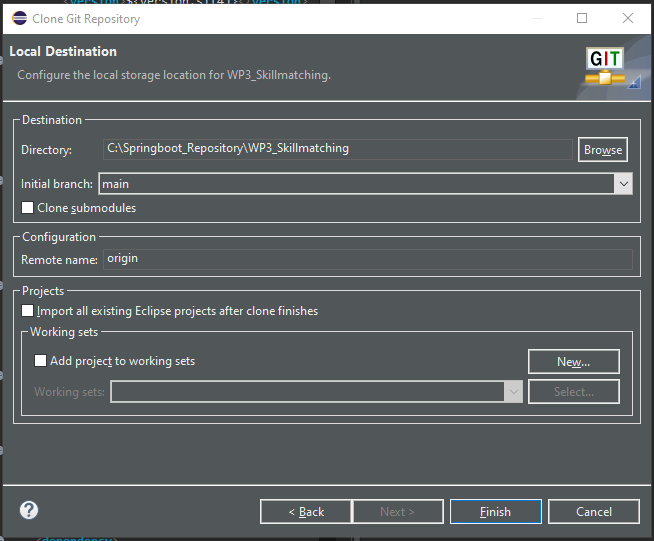
Task: Open the Working sets combo box arrow
Action: pyautogui.click(x=513, y=392)
